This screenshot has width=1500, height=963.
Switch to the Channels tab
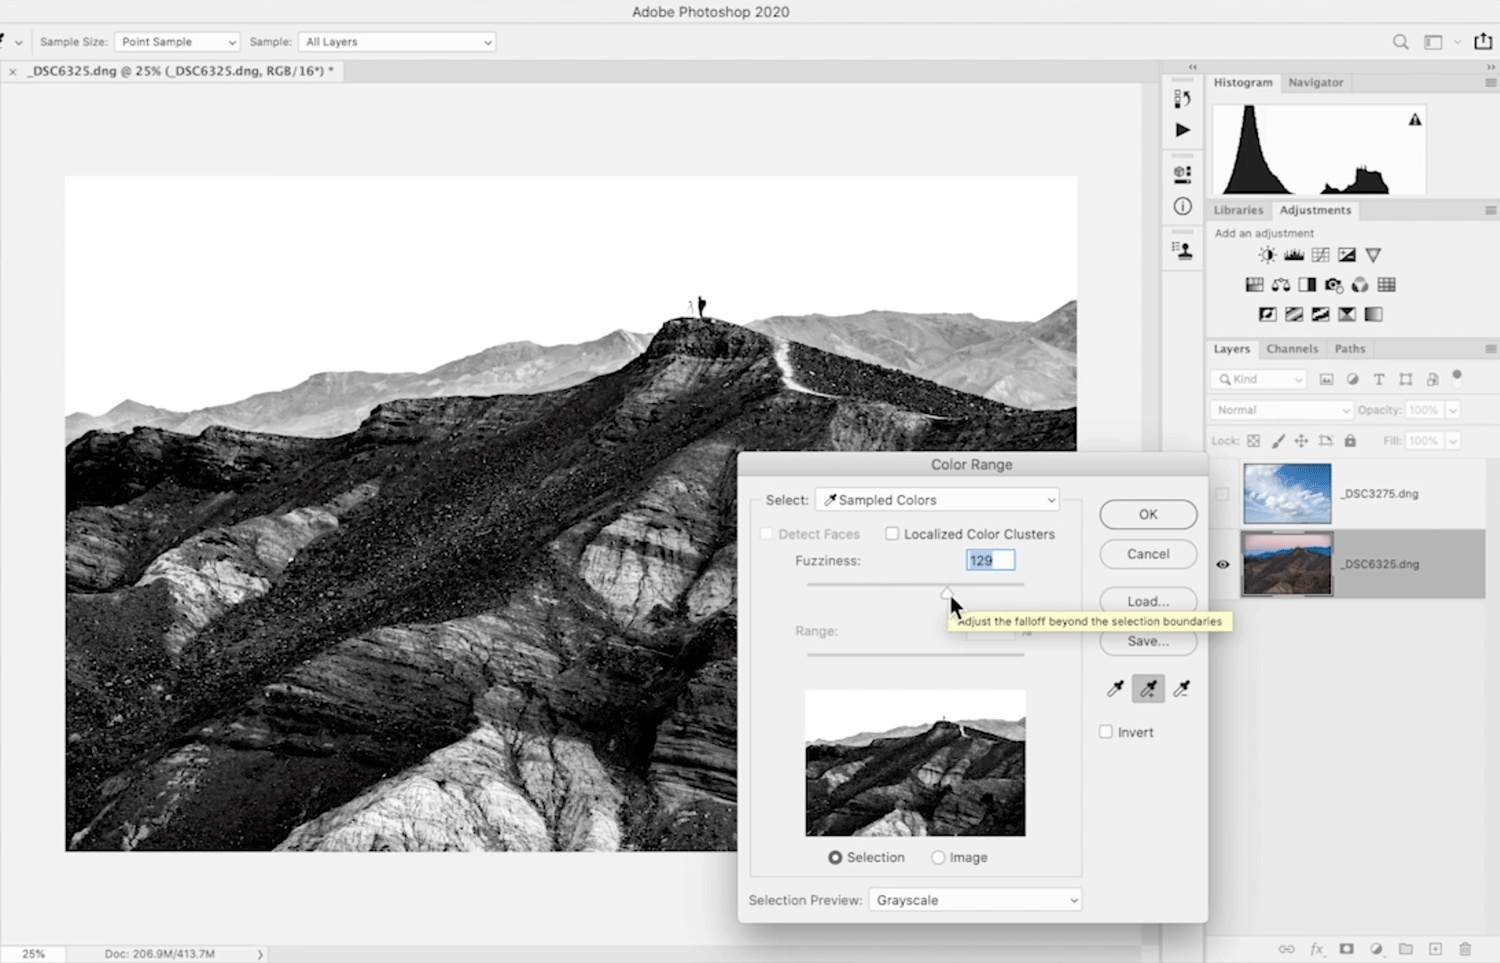1292,349
